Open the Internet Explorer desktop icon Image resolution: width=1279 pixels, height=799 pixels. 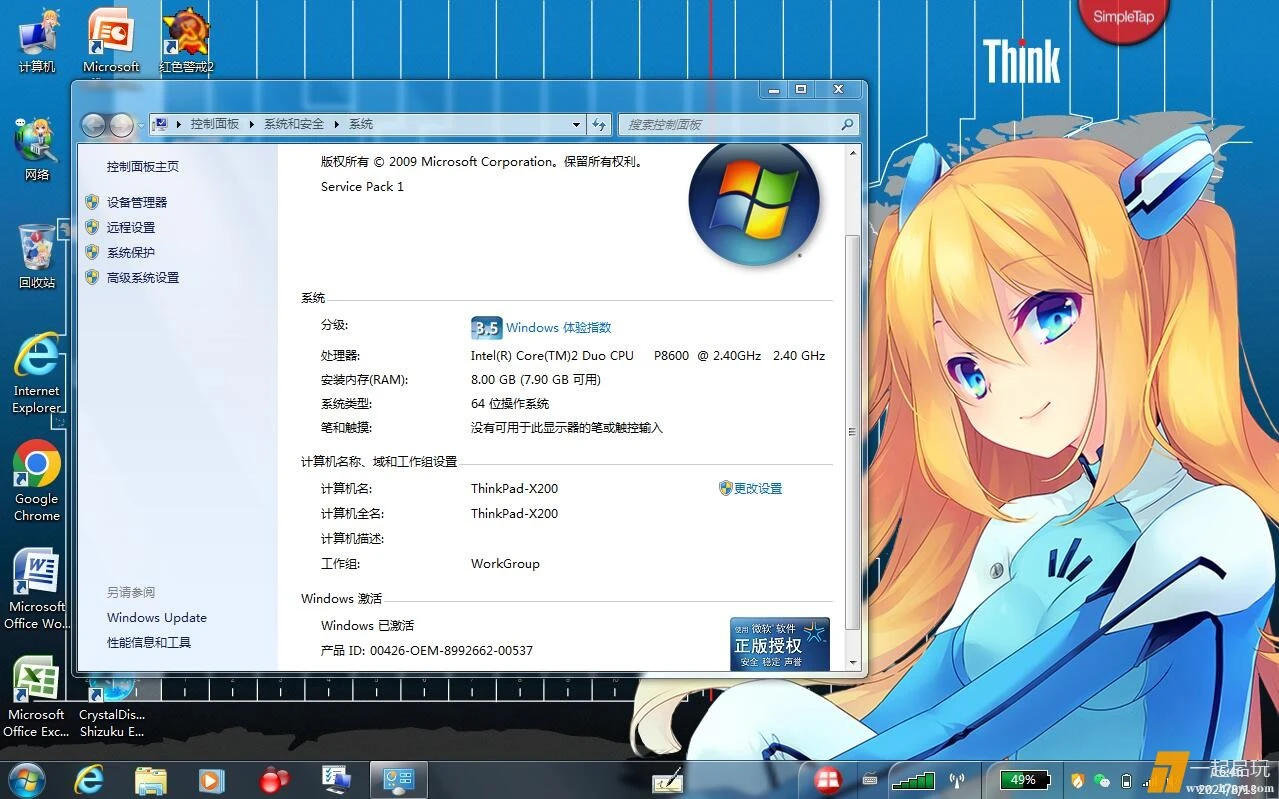pos(37,374)
